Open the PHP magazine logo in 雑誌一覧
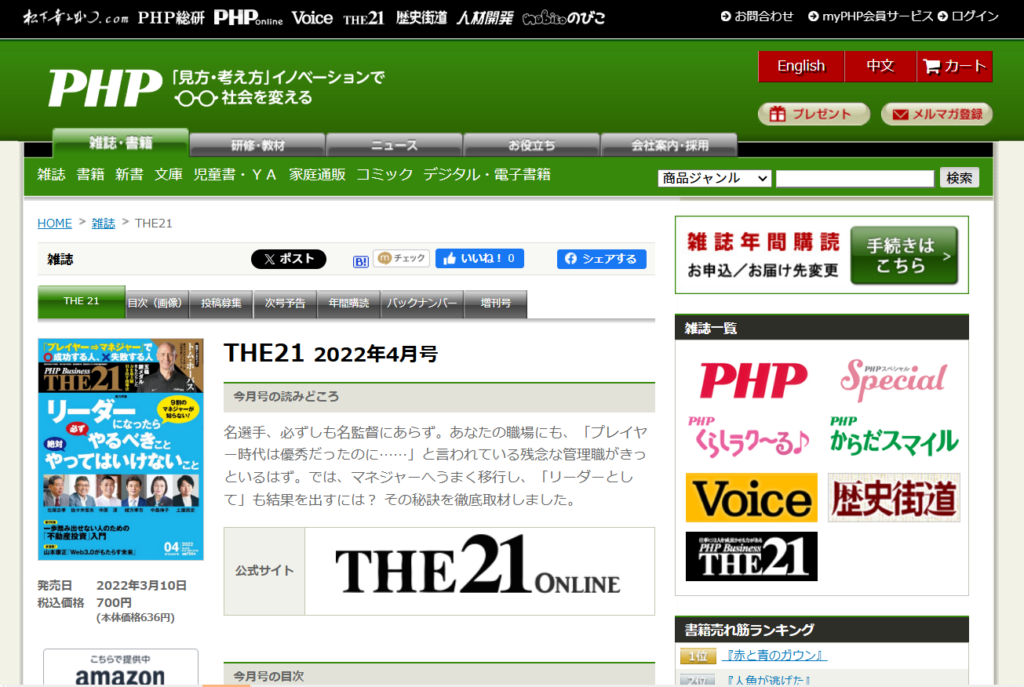The image size is (1024, 687). click(753, 379)
